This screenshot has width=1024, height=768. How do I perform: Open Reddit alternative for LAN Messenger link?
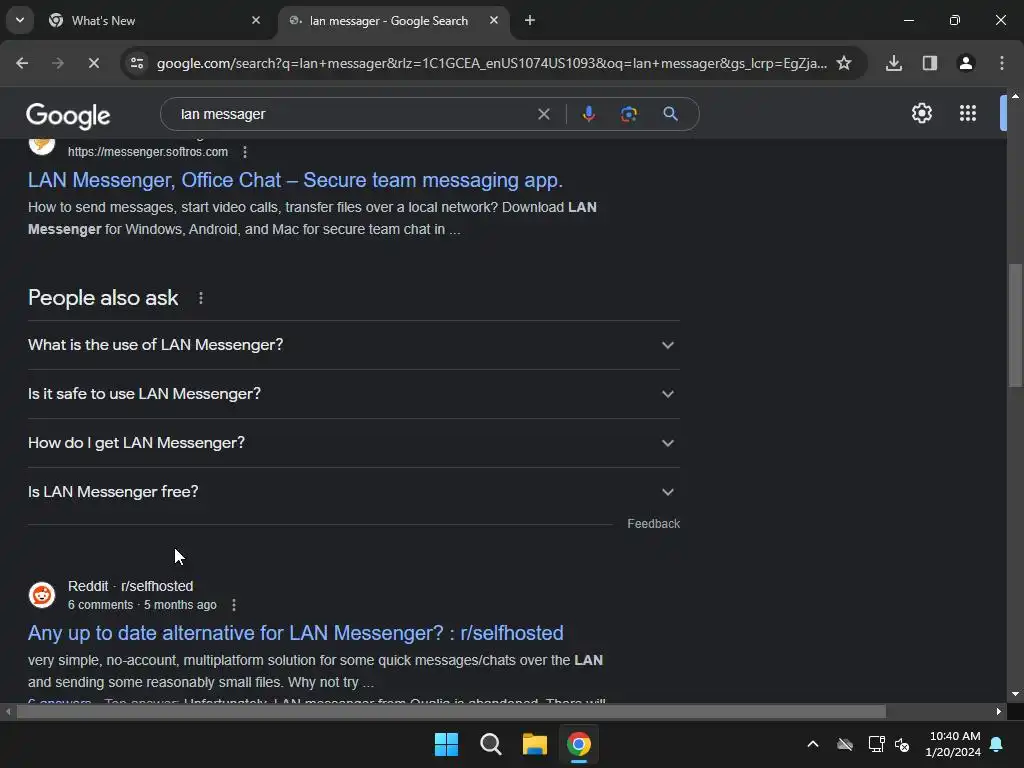tap(295, 633)
